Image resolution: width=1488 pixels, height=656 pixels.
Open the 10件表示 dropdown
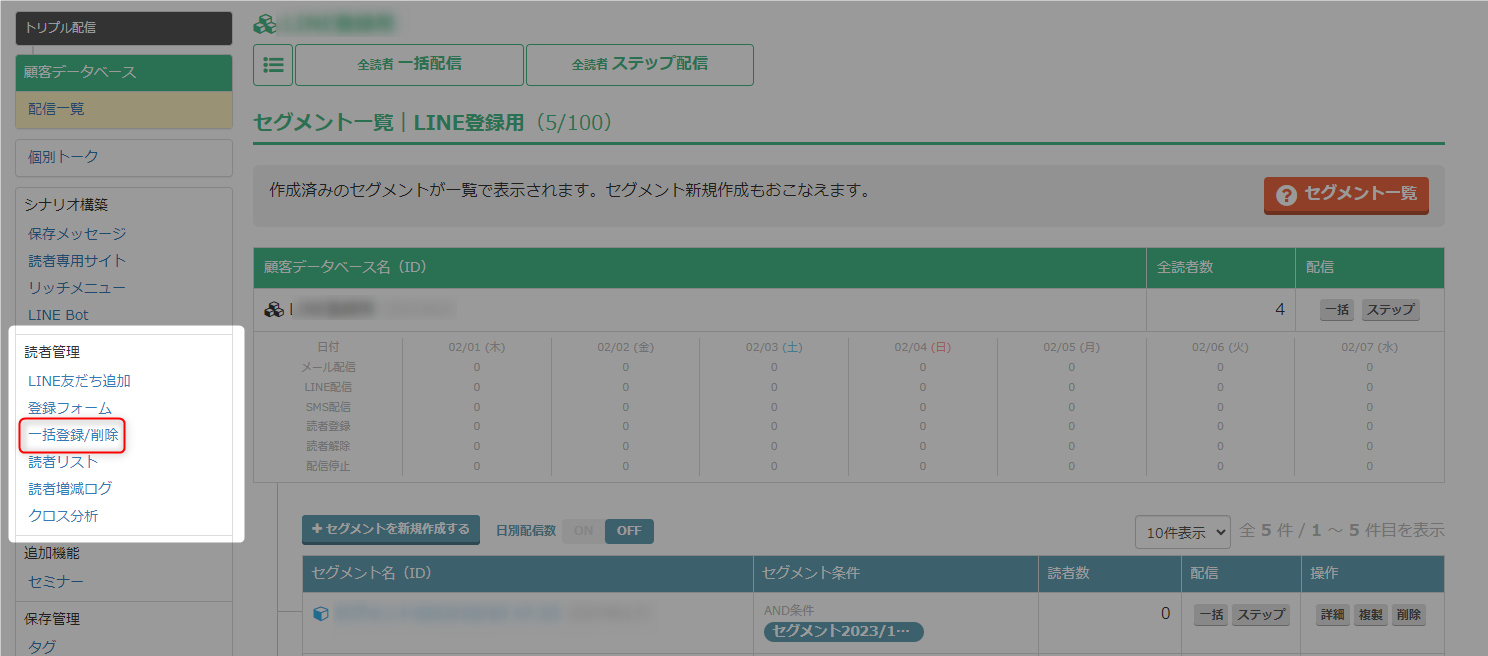(x=1182, y=532)
